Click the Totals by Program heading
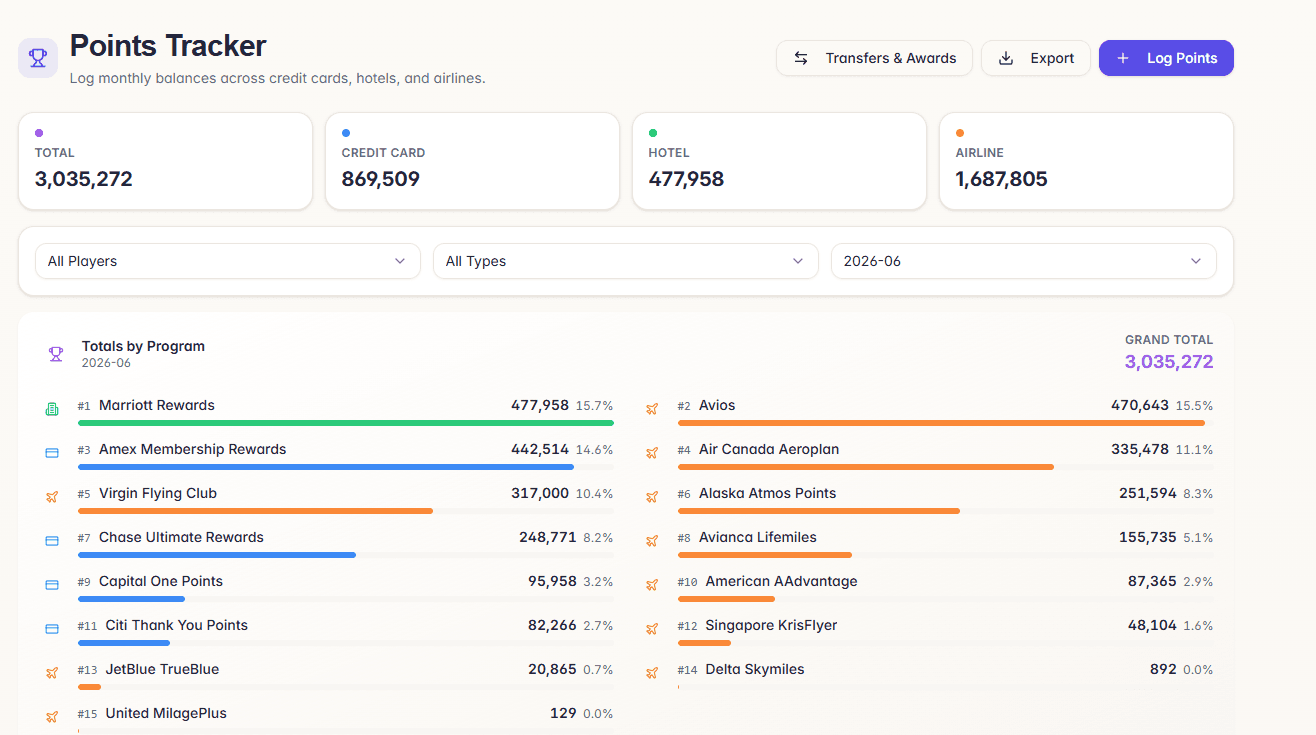This screenshot has width=1316, height=735. (x=143, y=346)
